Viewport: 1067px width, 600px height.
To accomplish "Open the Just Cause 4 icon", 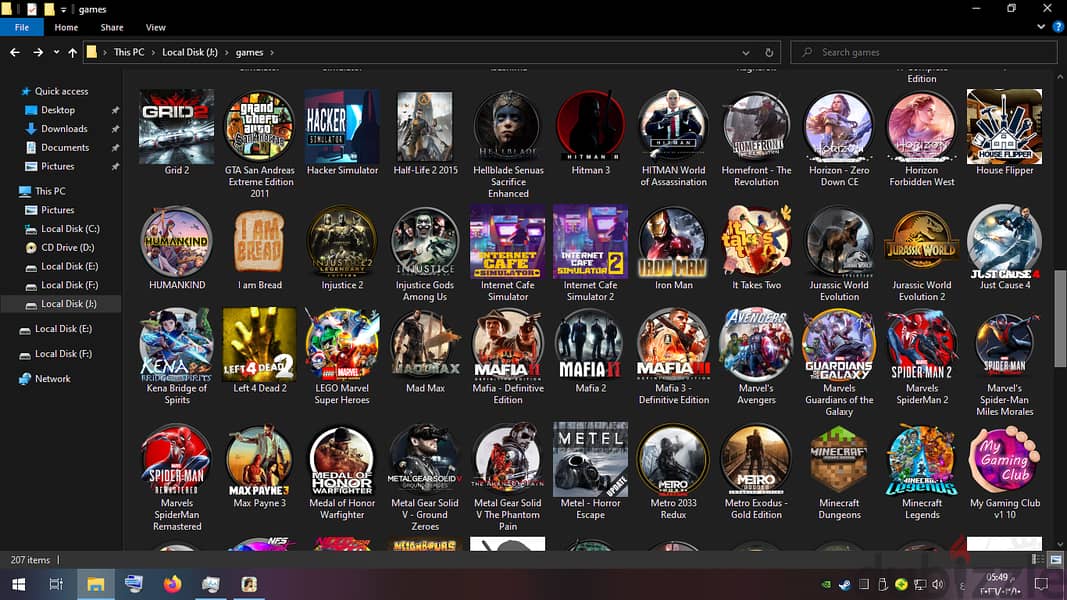I will (1004, 241).
